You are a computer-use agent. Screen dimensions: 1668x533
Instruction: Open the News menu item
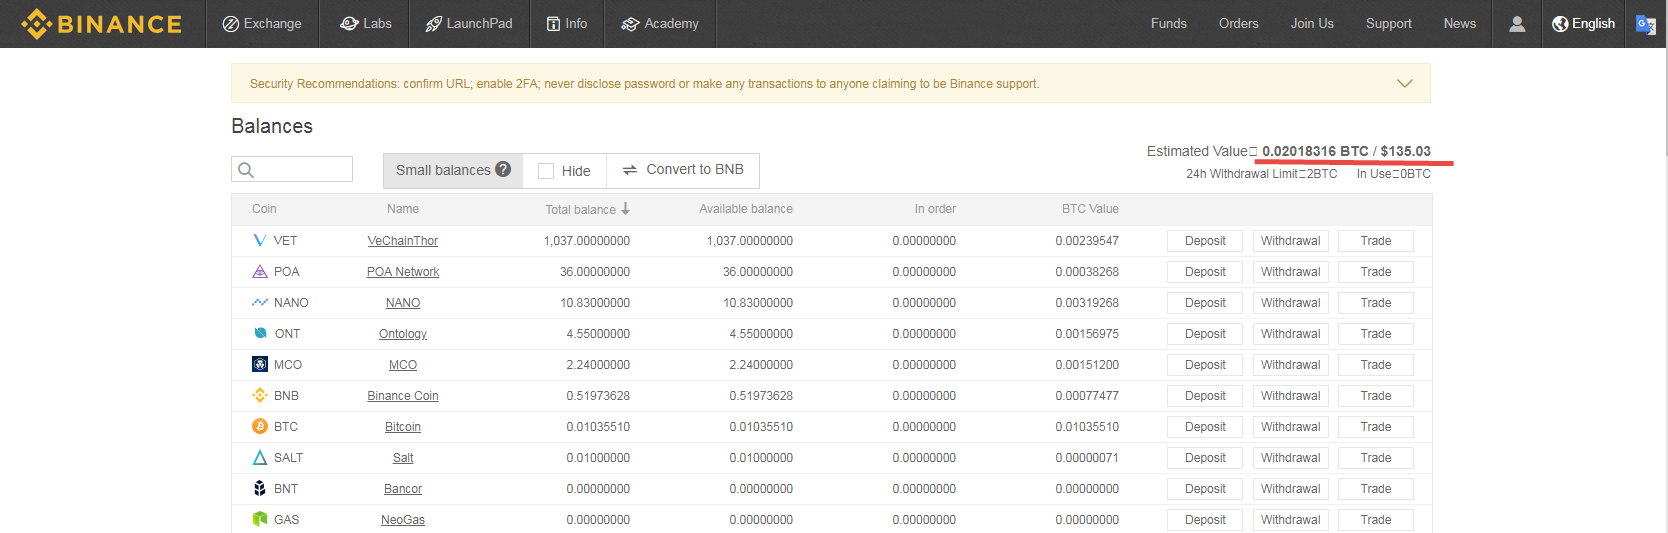(x=1460, y=24)
